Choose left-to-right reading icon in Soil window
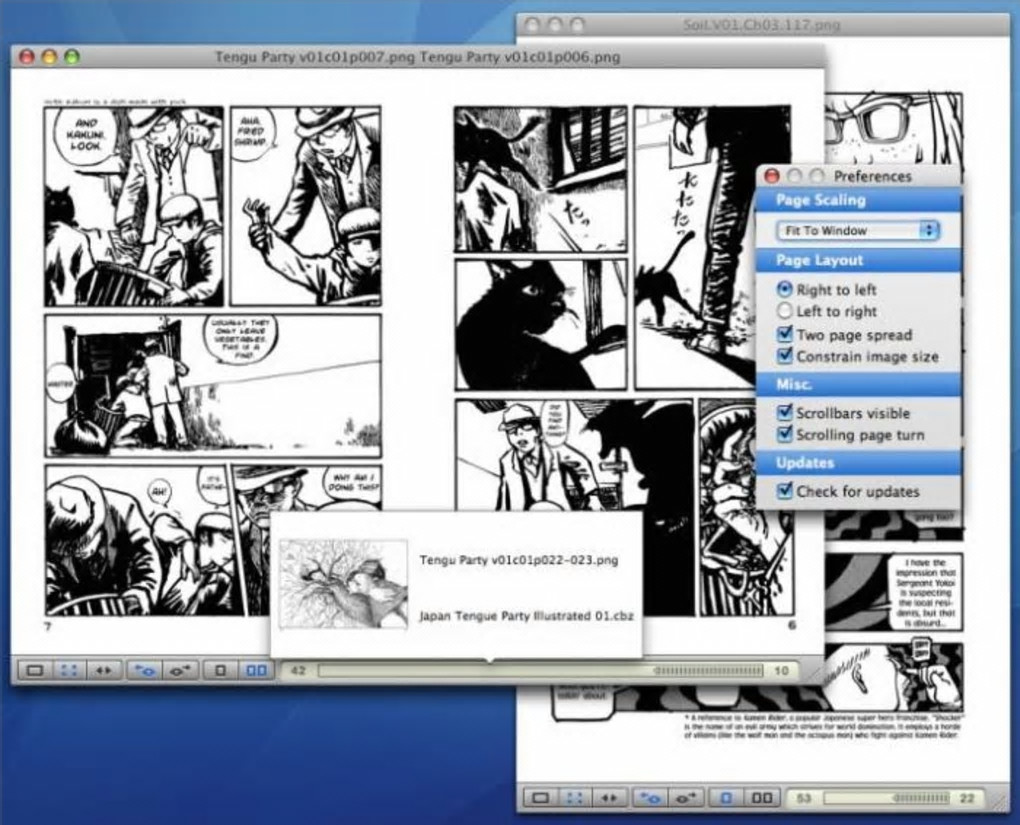 (x=685, y=798)
